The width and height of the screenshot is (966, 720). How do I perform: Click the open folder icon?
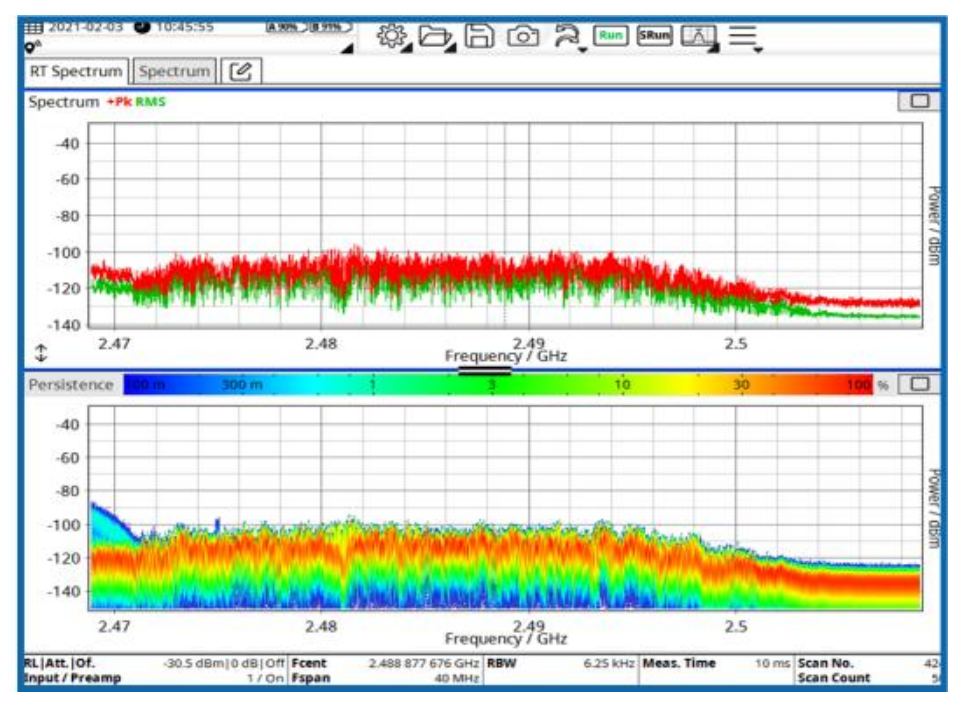[437, 36]
